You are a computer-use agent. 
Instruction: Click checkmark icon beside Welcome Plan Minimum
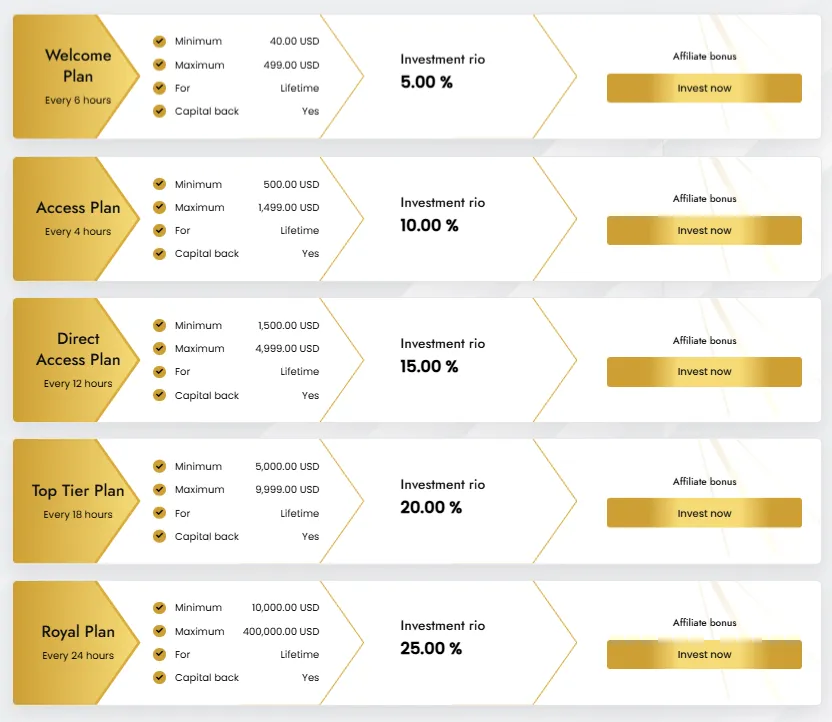(x=159, y=41)
